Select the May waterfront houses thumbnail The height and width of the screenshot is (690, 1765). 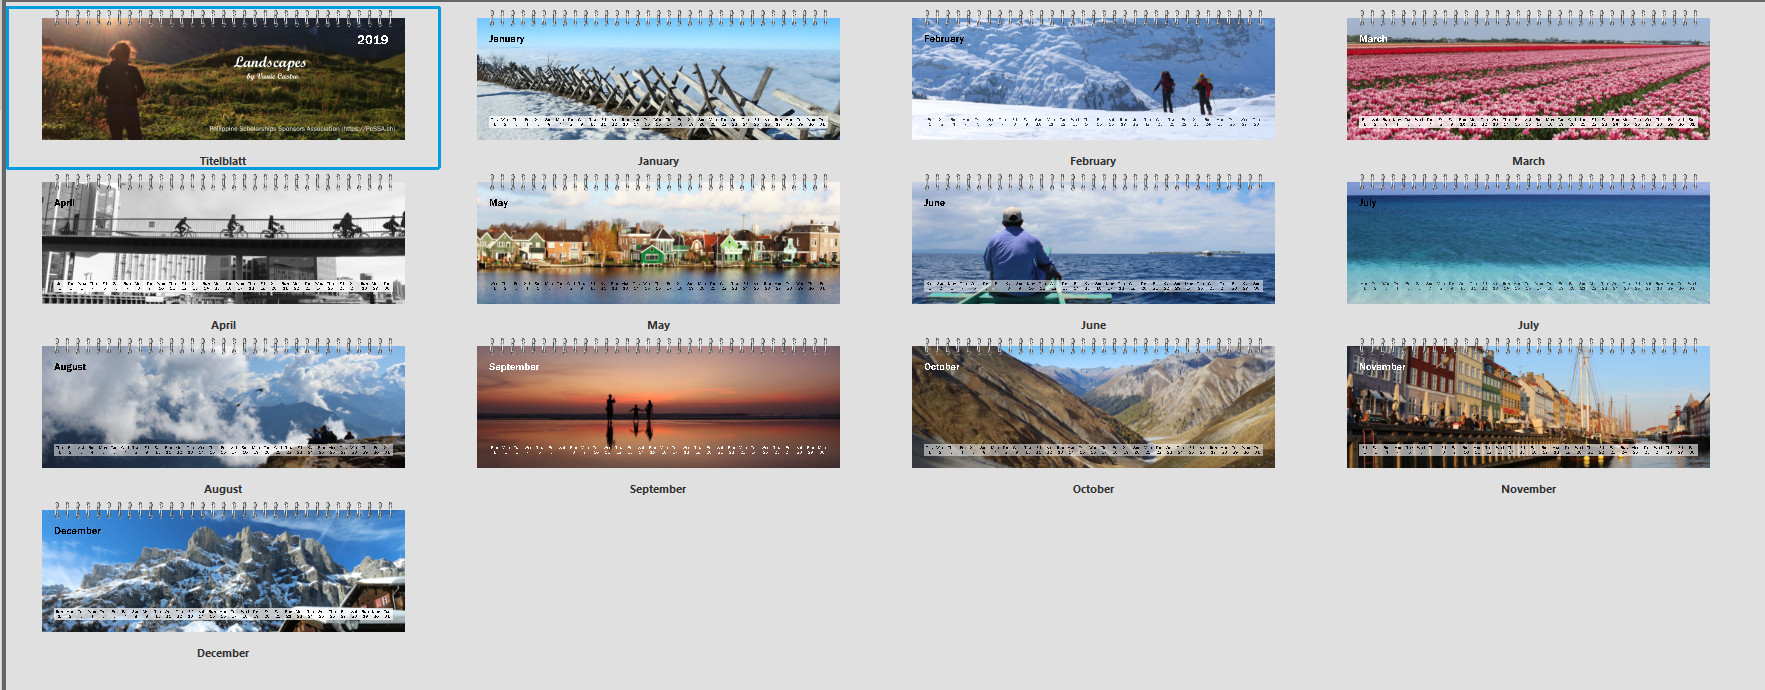point(658,243)
